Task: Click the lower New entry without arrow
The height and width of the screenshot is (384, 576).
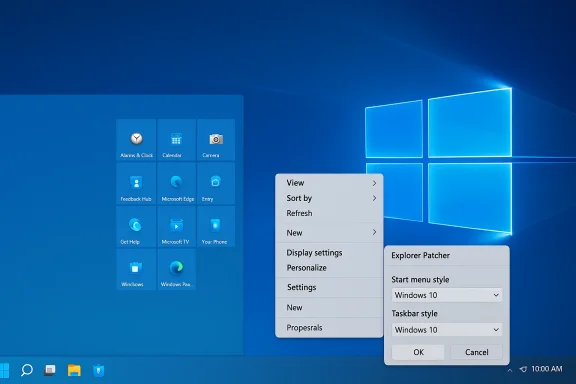Action: 329,307
